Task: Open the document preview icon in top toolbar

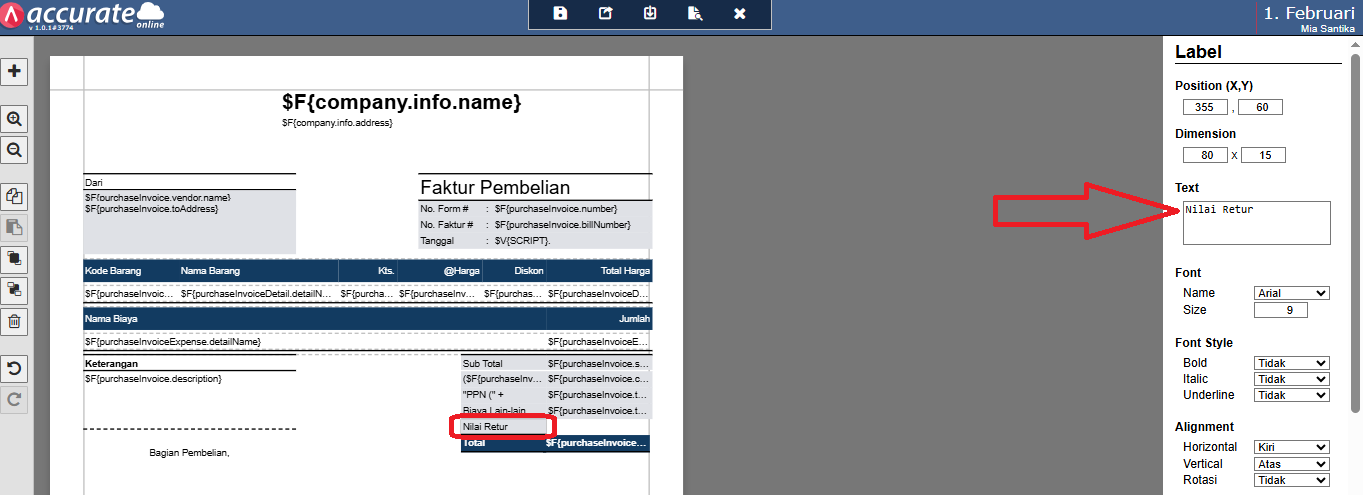Action: [695, 14]
